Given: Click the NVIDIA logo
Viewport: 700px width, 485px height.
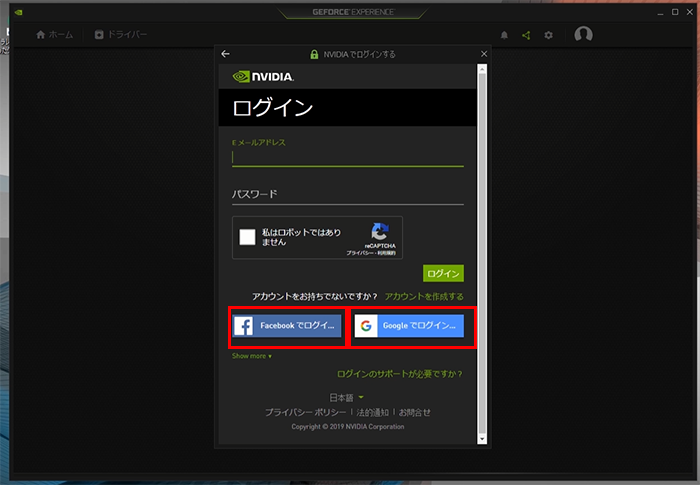Looking at the screenshot, I should [263, 77].
